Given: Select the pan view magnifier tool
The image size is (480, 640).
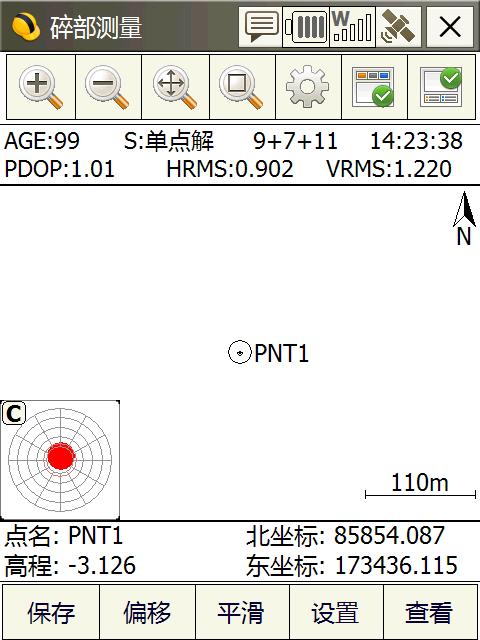Looking at the screenshot, I should tap(176, 87).
